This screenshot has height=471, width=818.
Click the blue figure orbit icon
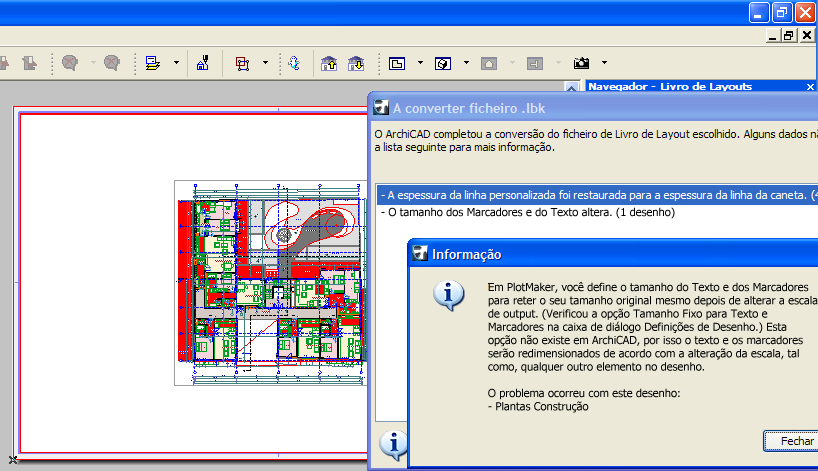coord(294,63)
